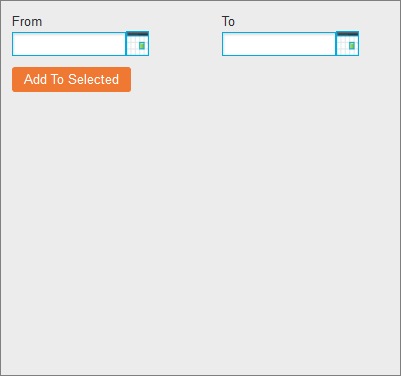The image size is (401, 376).
Task: Open the From date calendar picker
Action: coord(137,44)
